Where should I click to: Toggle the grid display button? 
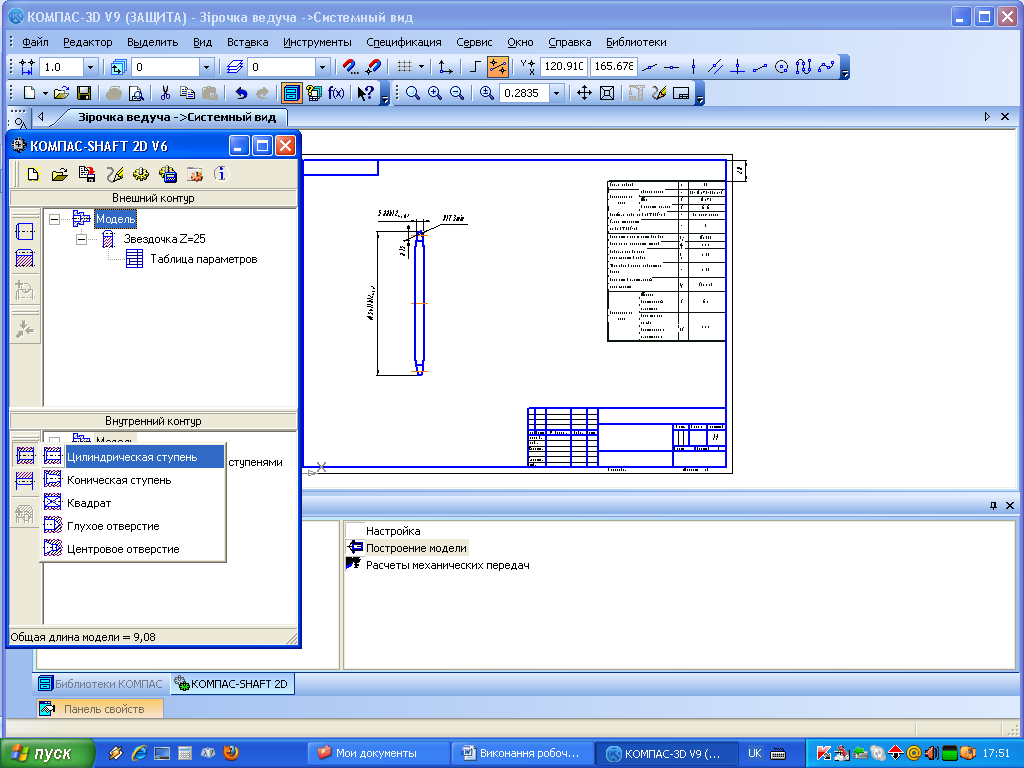point(404,66)
